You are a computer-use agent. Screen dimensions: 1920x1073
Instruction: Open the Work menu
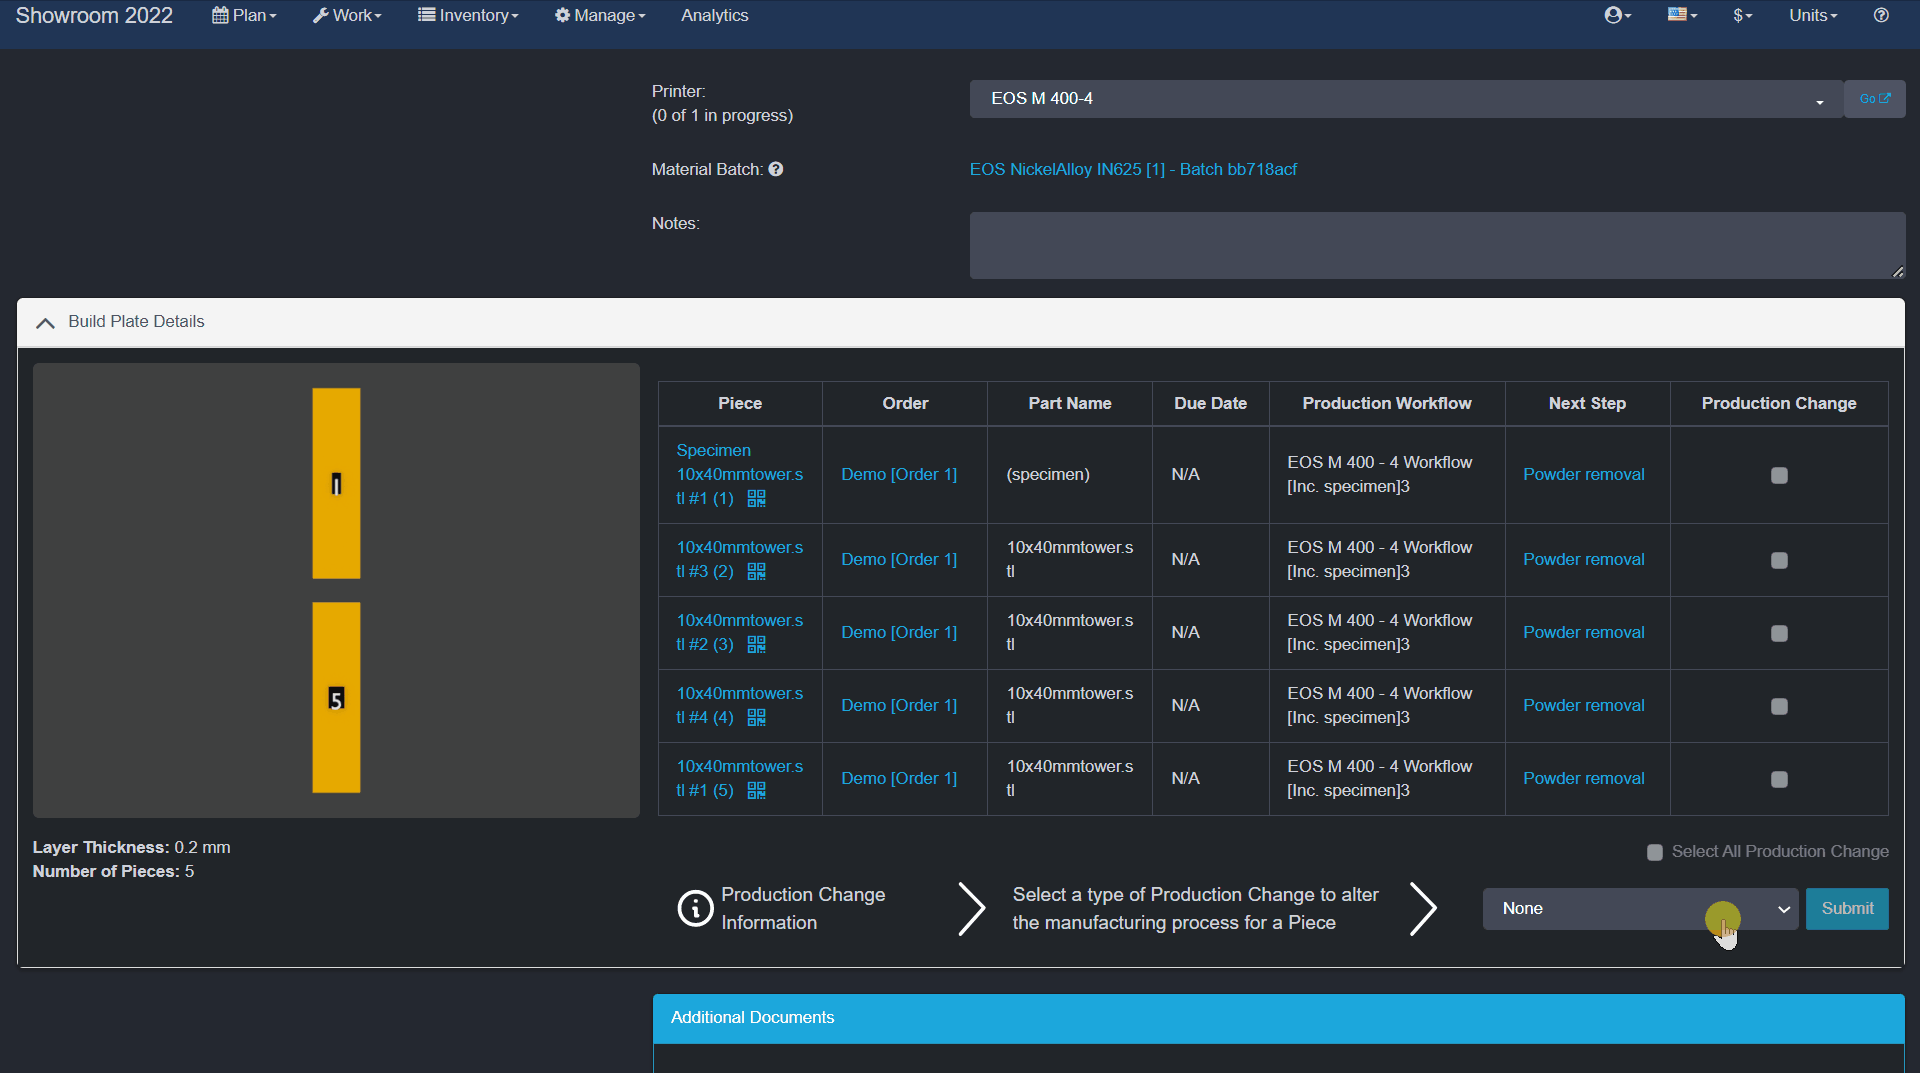click(347, 15)
